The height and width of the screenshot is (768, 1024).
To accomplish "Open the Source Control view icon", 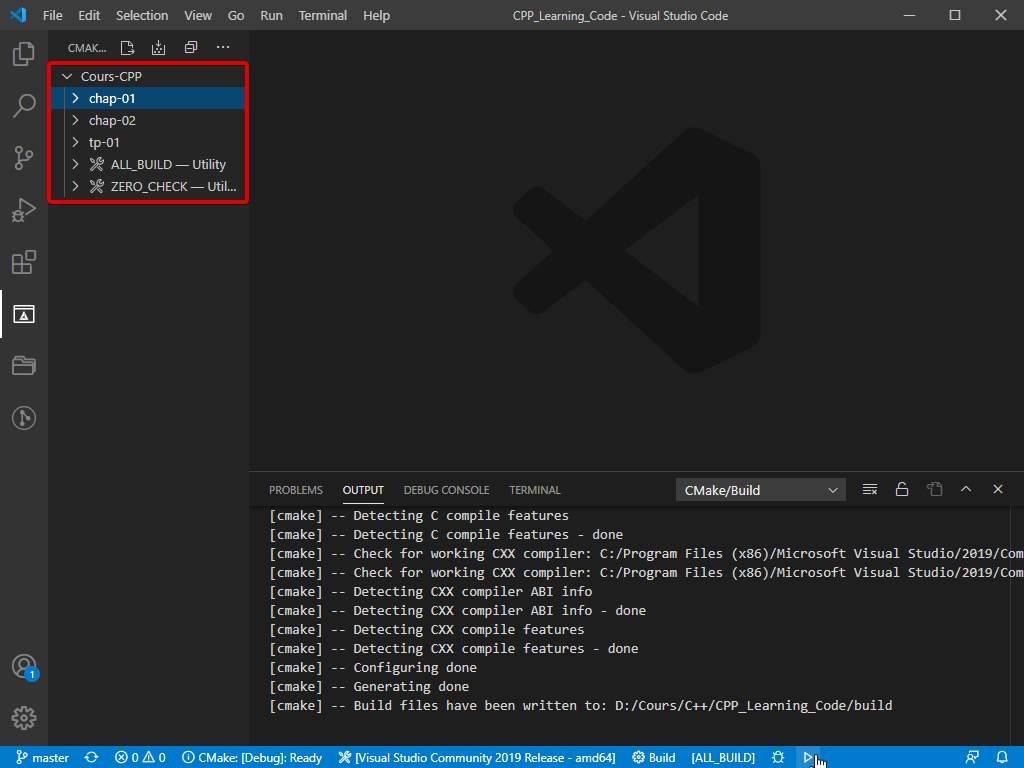I will [24, 158].
